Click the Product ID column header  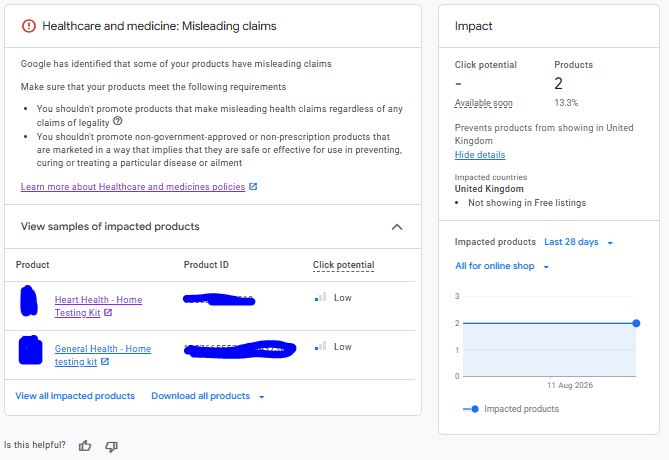[x=206, y=265]
